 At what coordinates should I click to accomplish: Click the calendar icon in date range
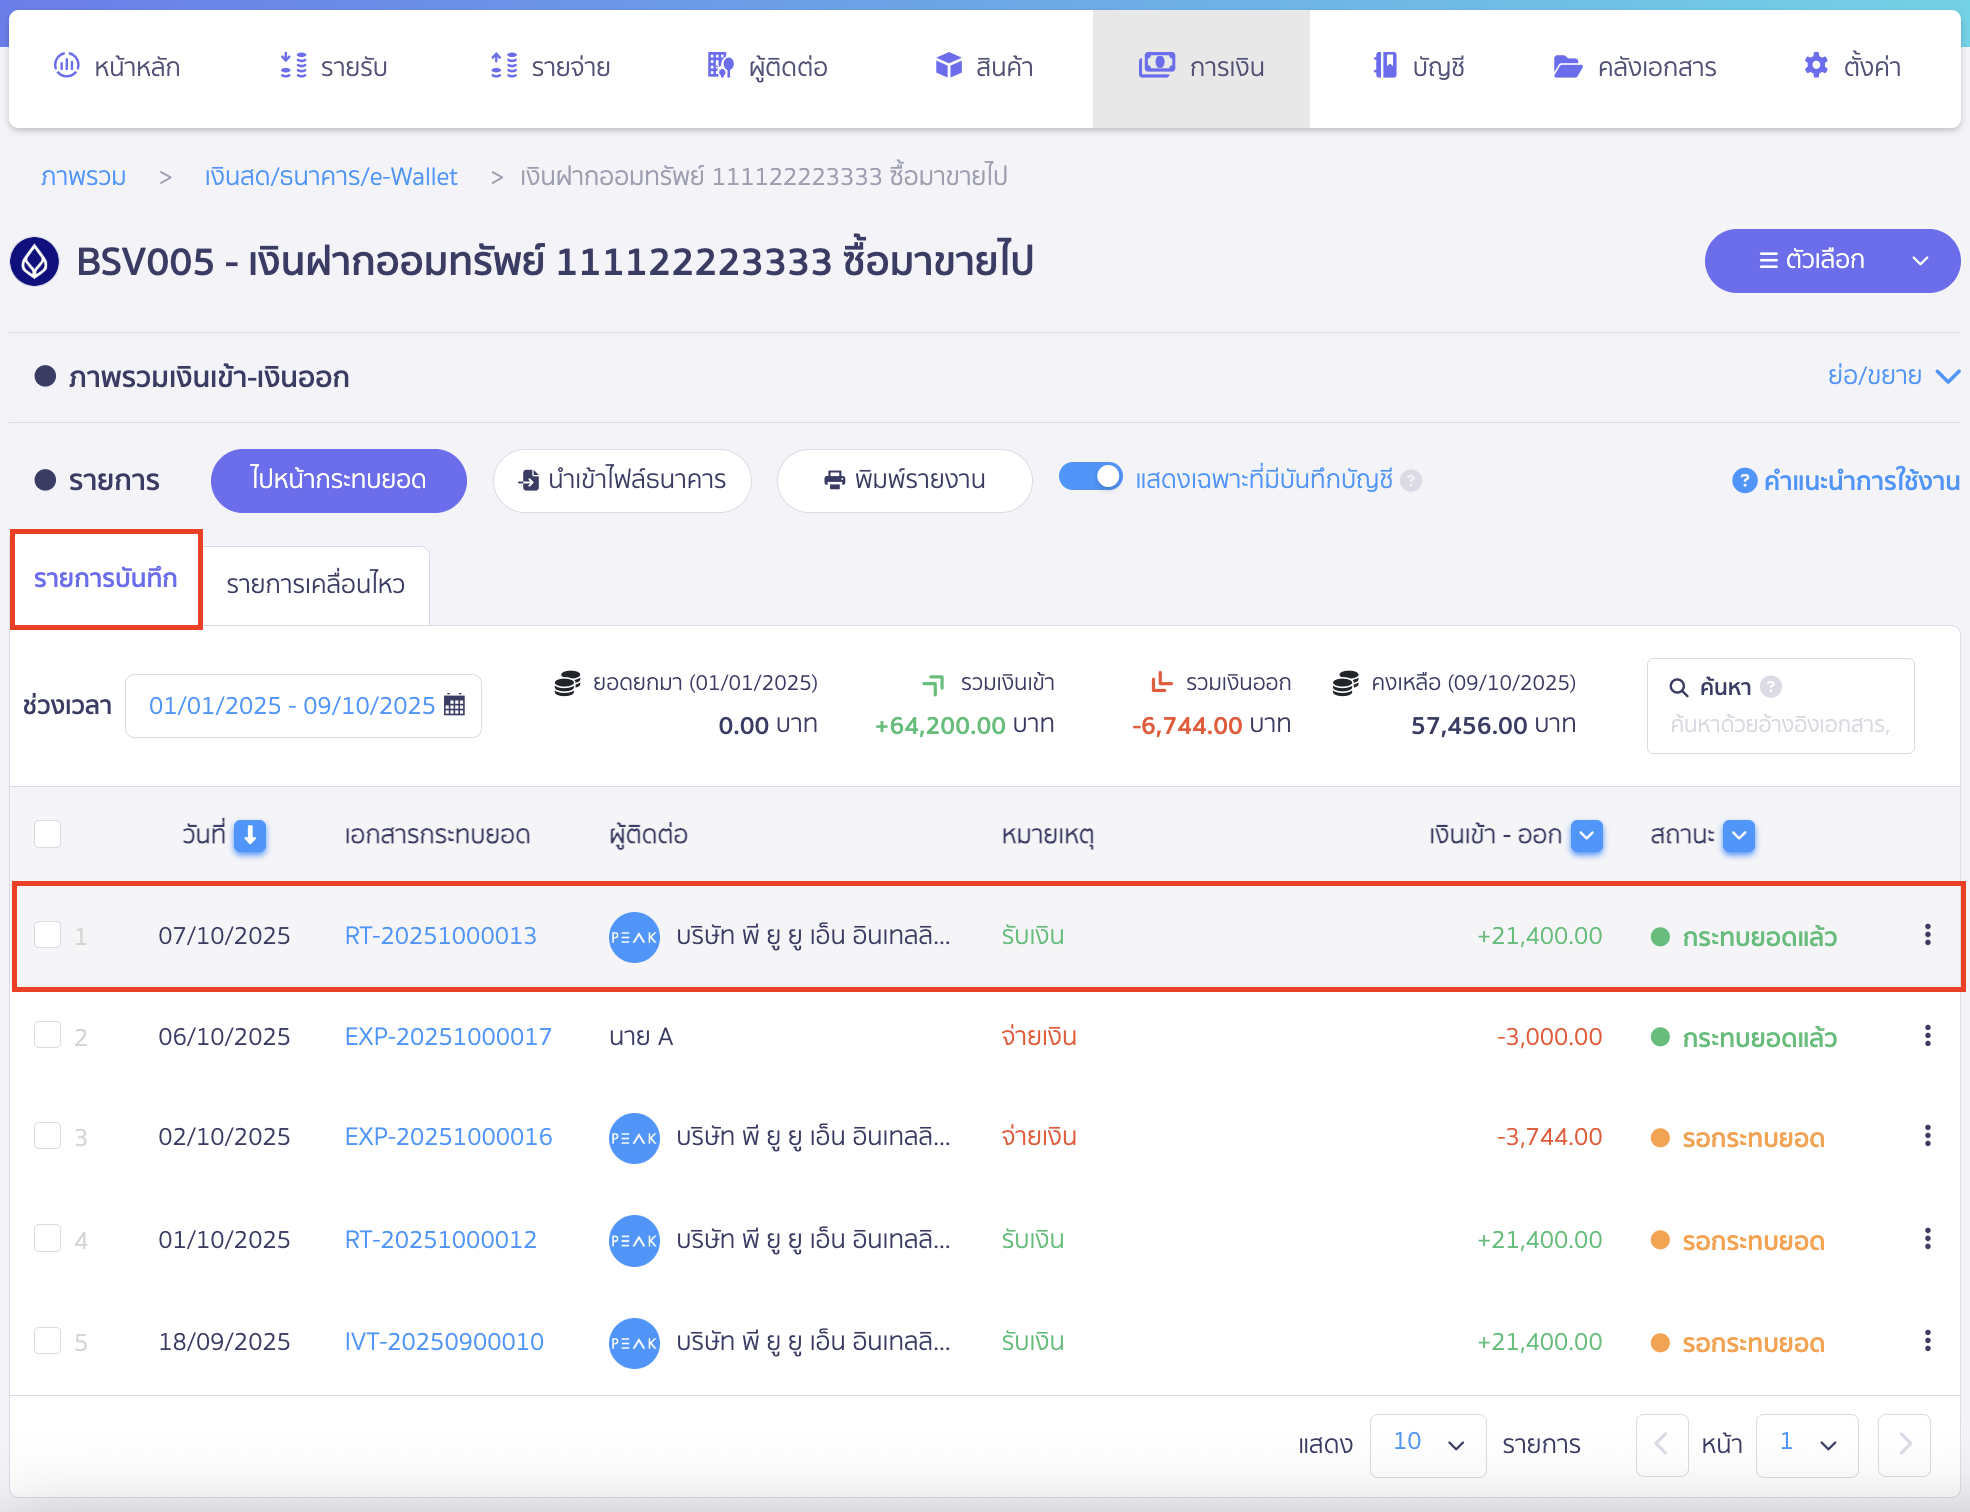pos(454,705)
